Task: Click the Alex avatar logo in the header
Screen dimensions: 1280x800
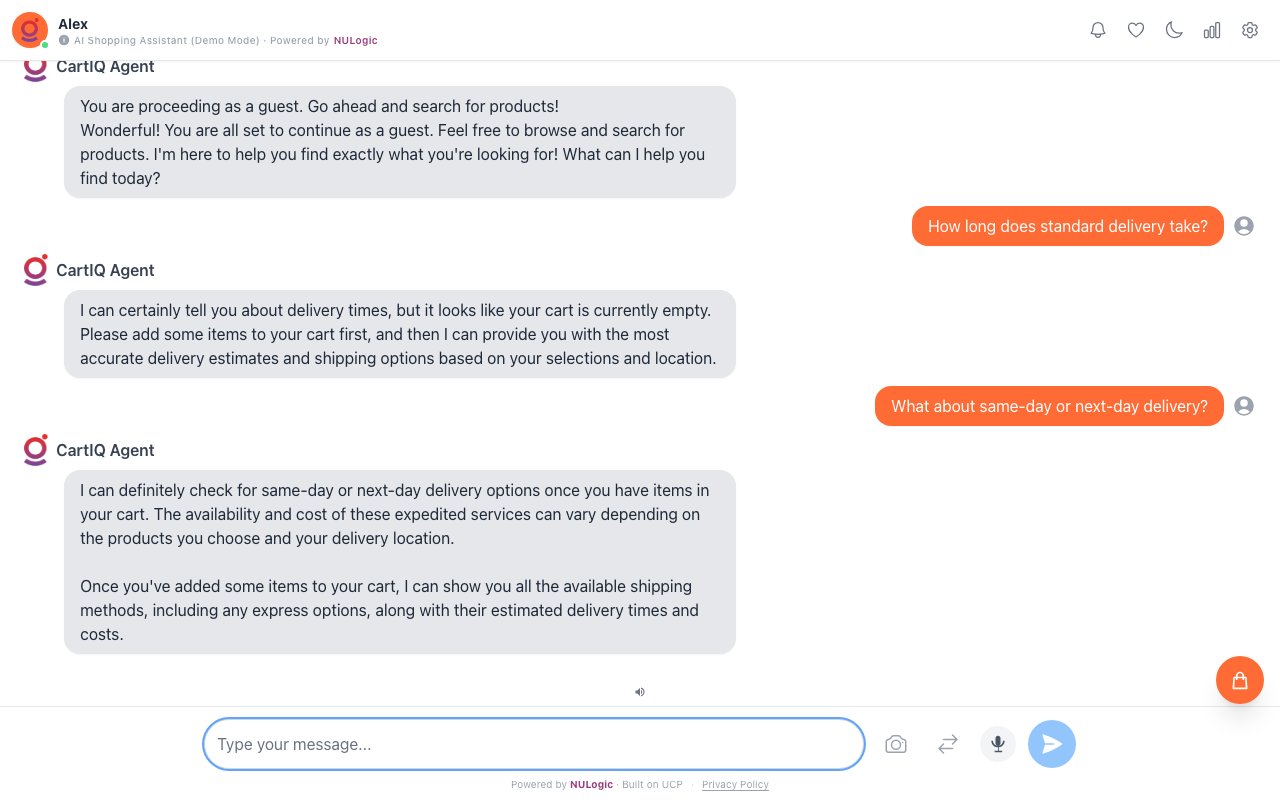Action: pyautogui.click(x=30, y=30)
